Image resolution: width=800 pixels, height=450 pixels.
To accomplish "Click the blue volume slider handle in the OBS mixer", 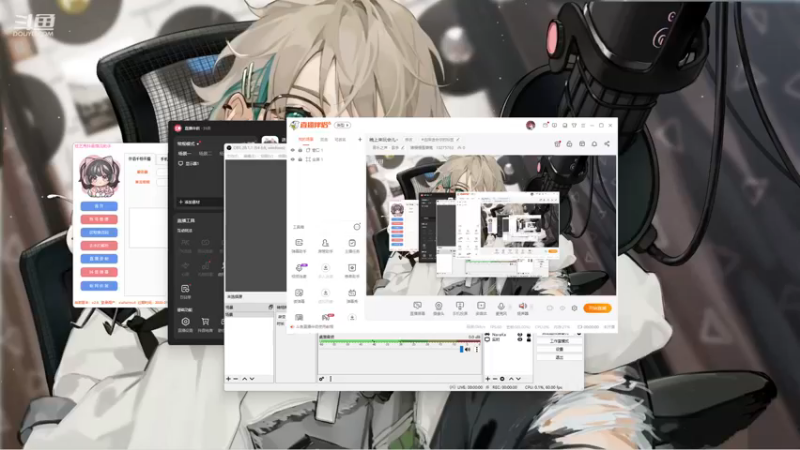I will pyautogui.click(x=461, y=349).
